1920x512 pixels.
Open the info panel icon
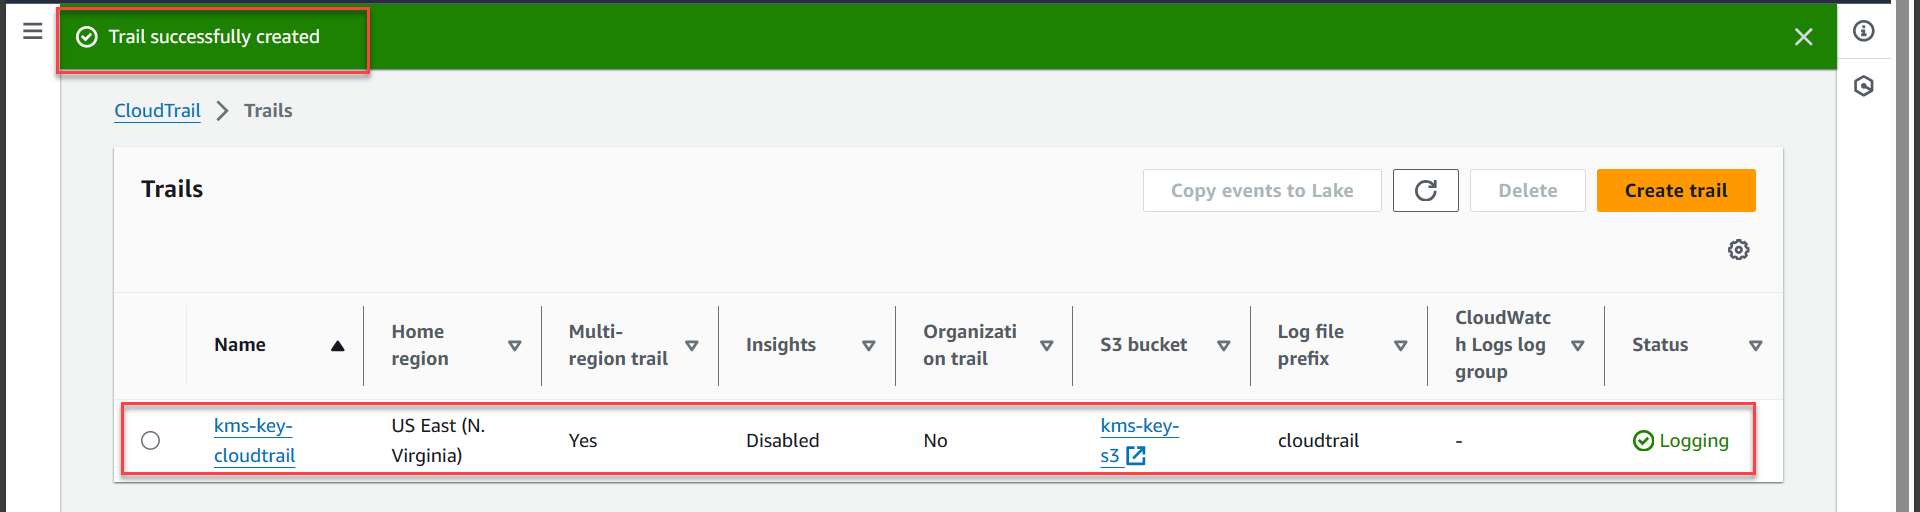1864,31
